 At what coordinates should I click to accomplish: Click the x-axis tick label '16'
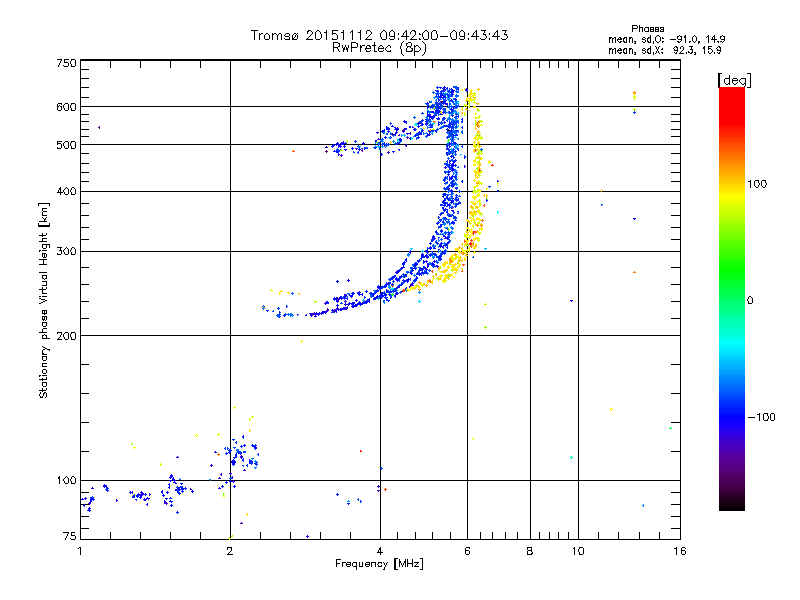pyautogui.click(x=680, y=552)
